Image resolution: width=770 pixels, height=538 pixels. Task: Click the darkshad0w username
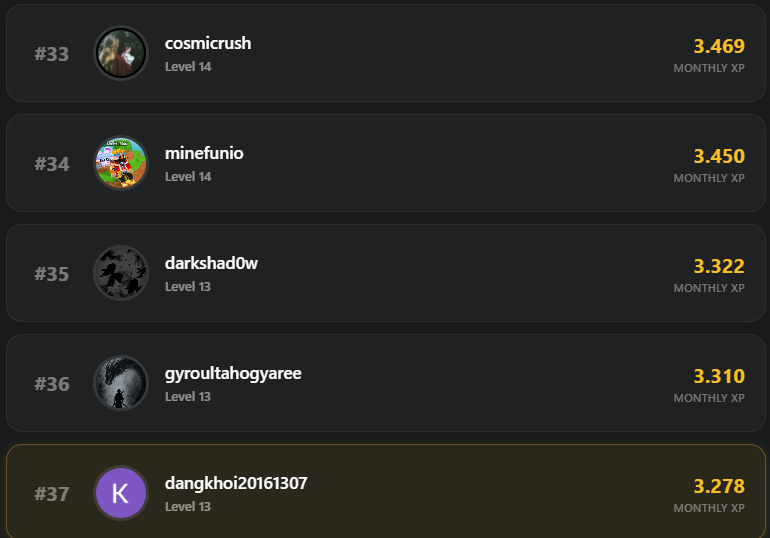pyautogui.click(x=212, y=263)
